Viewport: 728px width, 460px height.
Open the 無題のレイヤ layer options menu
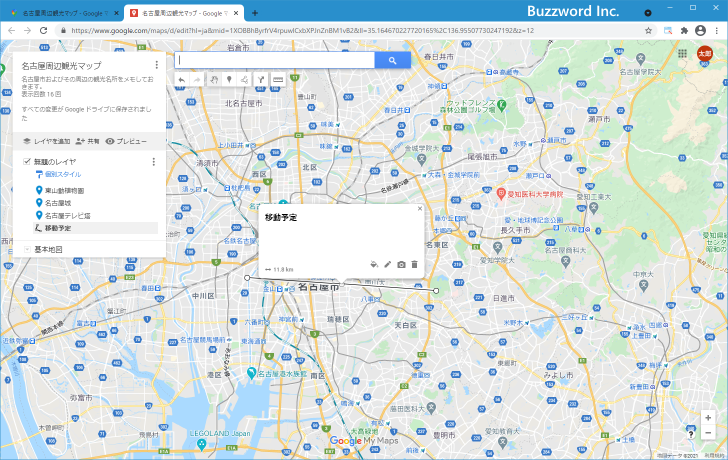[154, 162]
